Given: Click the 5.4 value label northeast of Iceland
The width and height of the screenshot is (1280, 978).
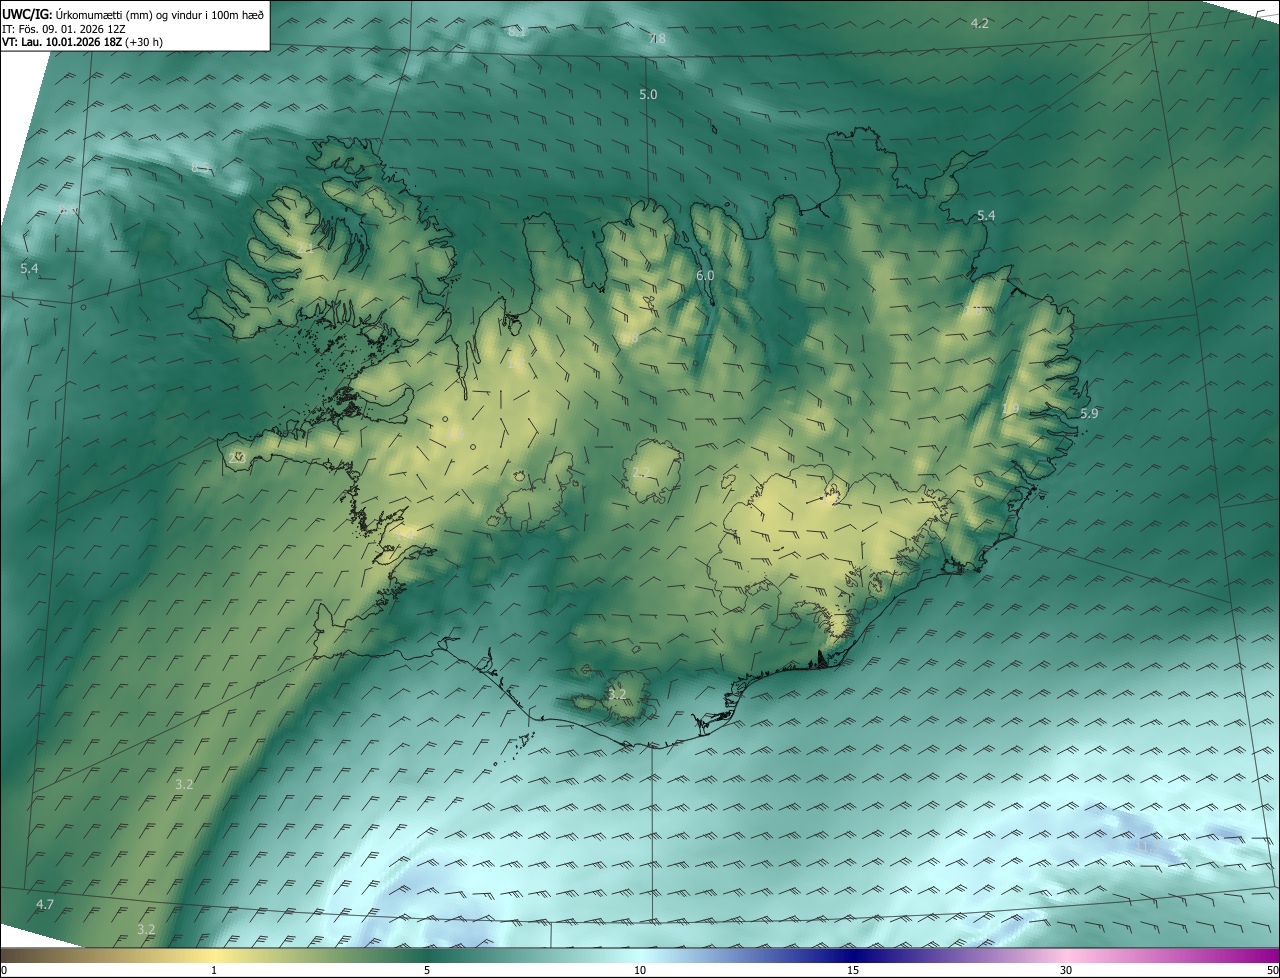Looking at the screenshot, I should point(986,216).
